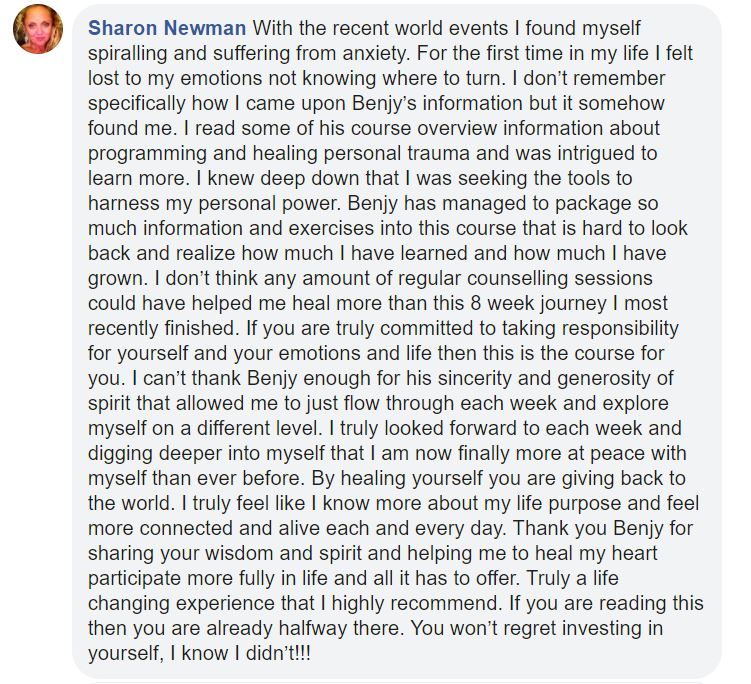Open Sharon Newman's profile picture

[38, 29]
